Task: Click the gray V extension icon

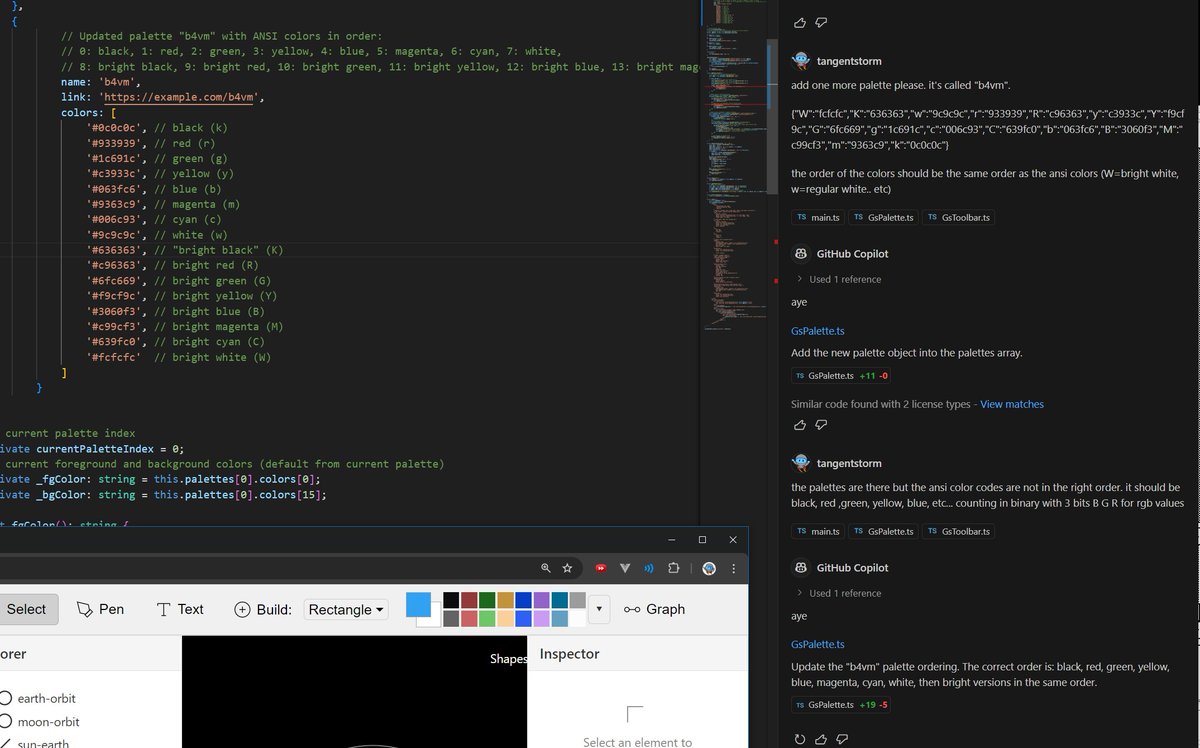Action: (x=625, y=568)
